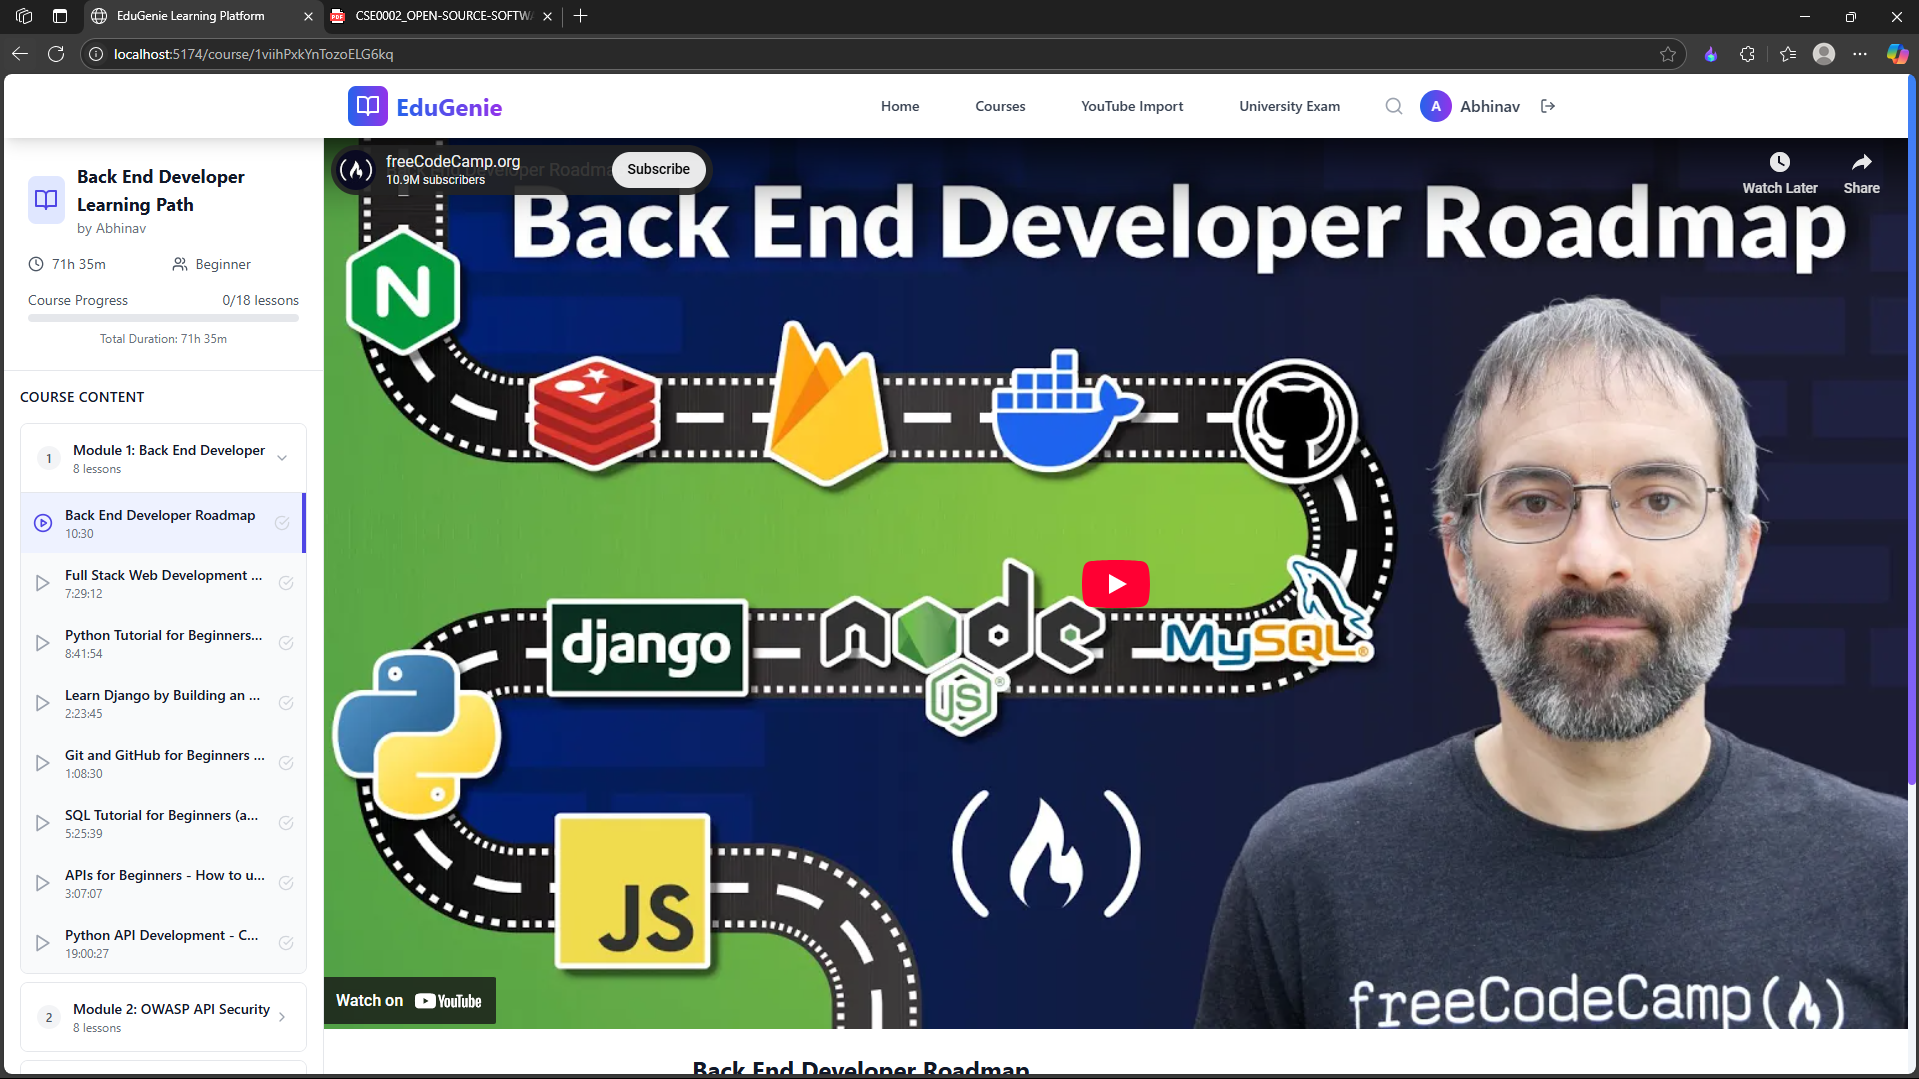Click the freeCodeCamp.org channel name link
The width and height of the screenshot is (1919, 1079).
click(453, 161)
